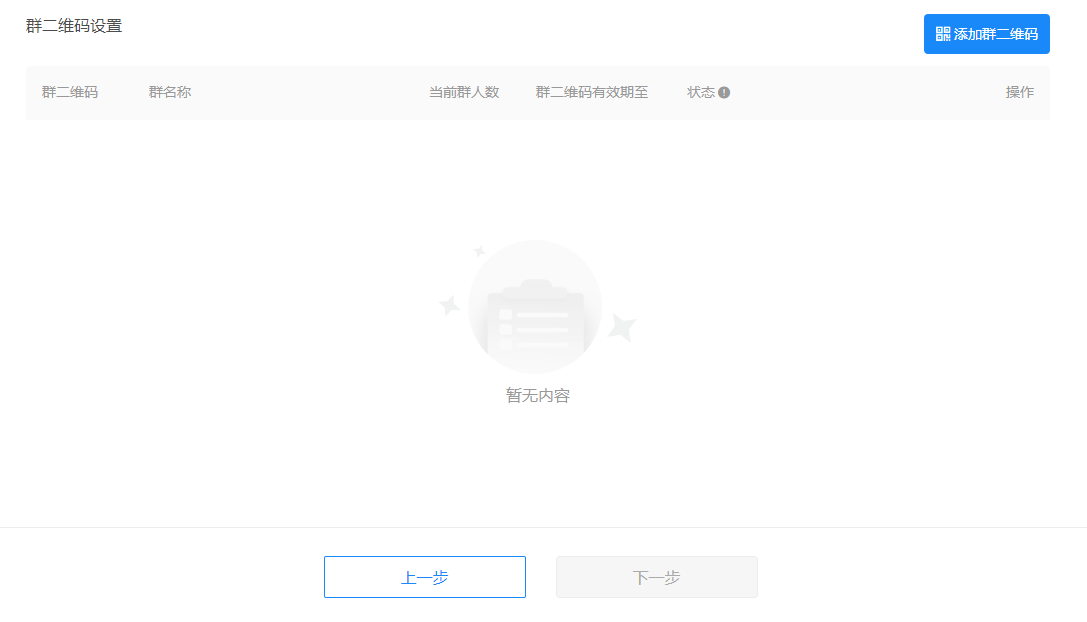Select the 操作 column header
This screenshot has height=622, width=1087.
[x=1020, y=92]
